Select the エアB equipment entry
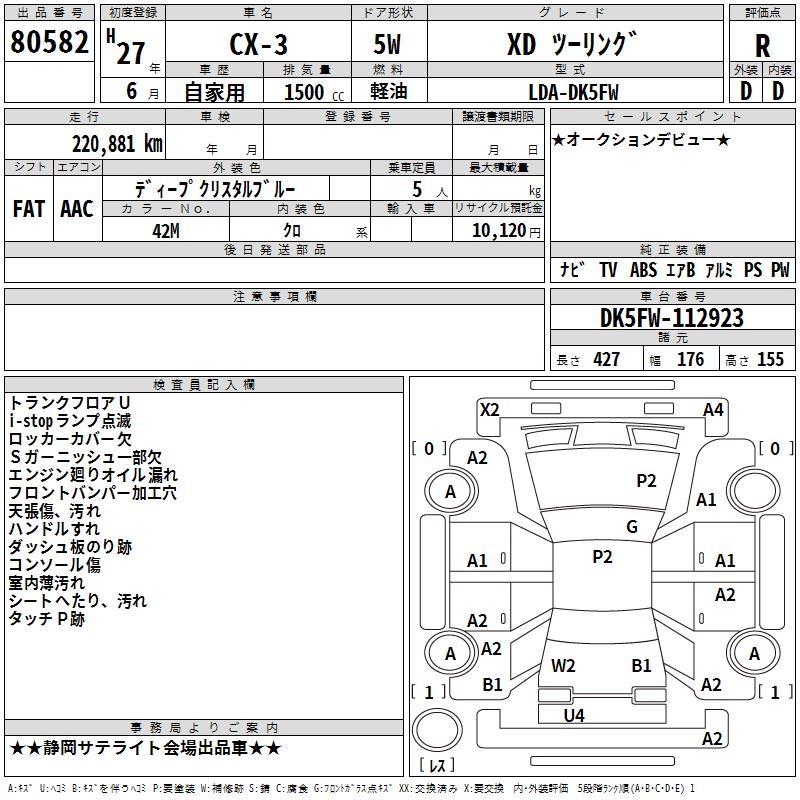Screen dimensions: 800x800 [x=681, y=270]
